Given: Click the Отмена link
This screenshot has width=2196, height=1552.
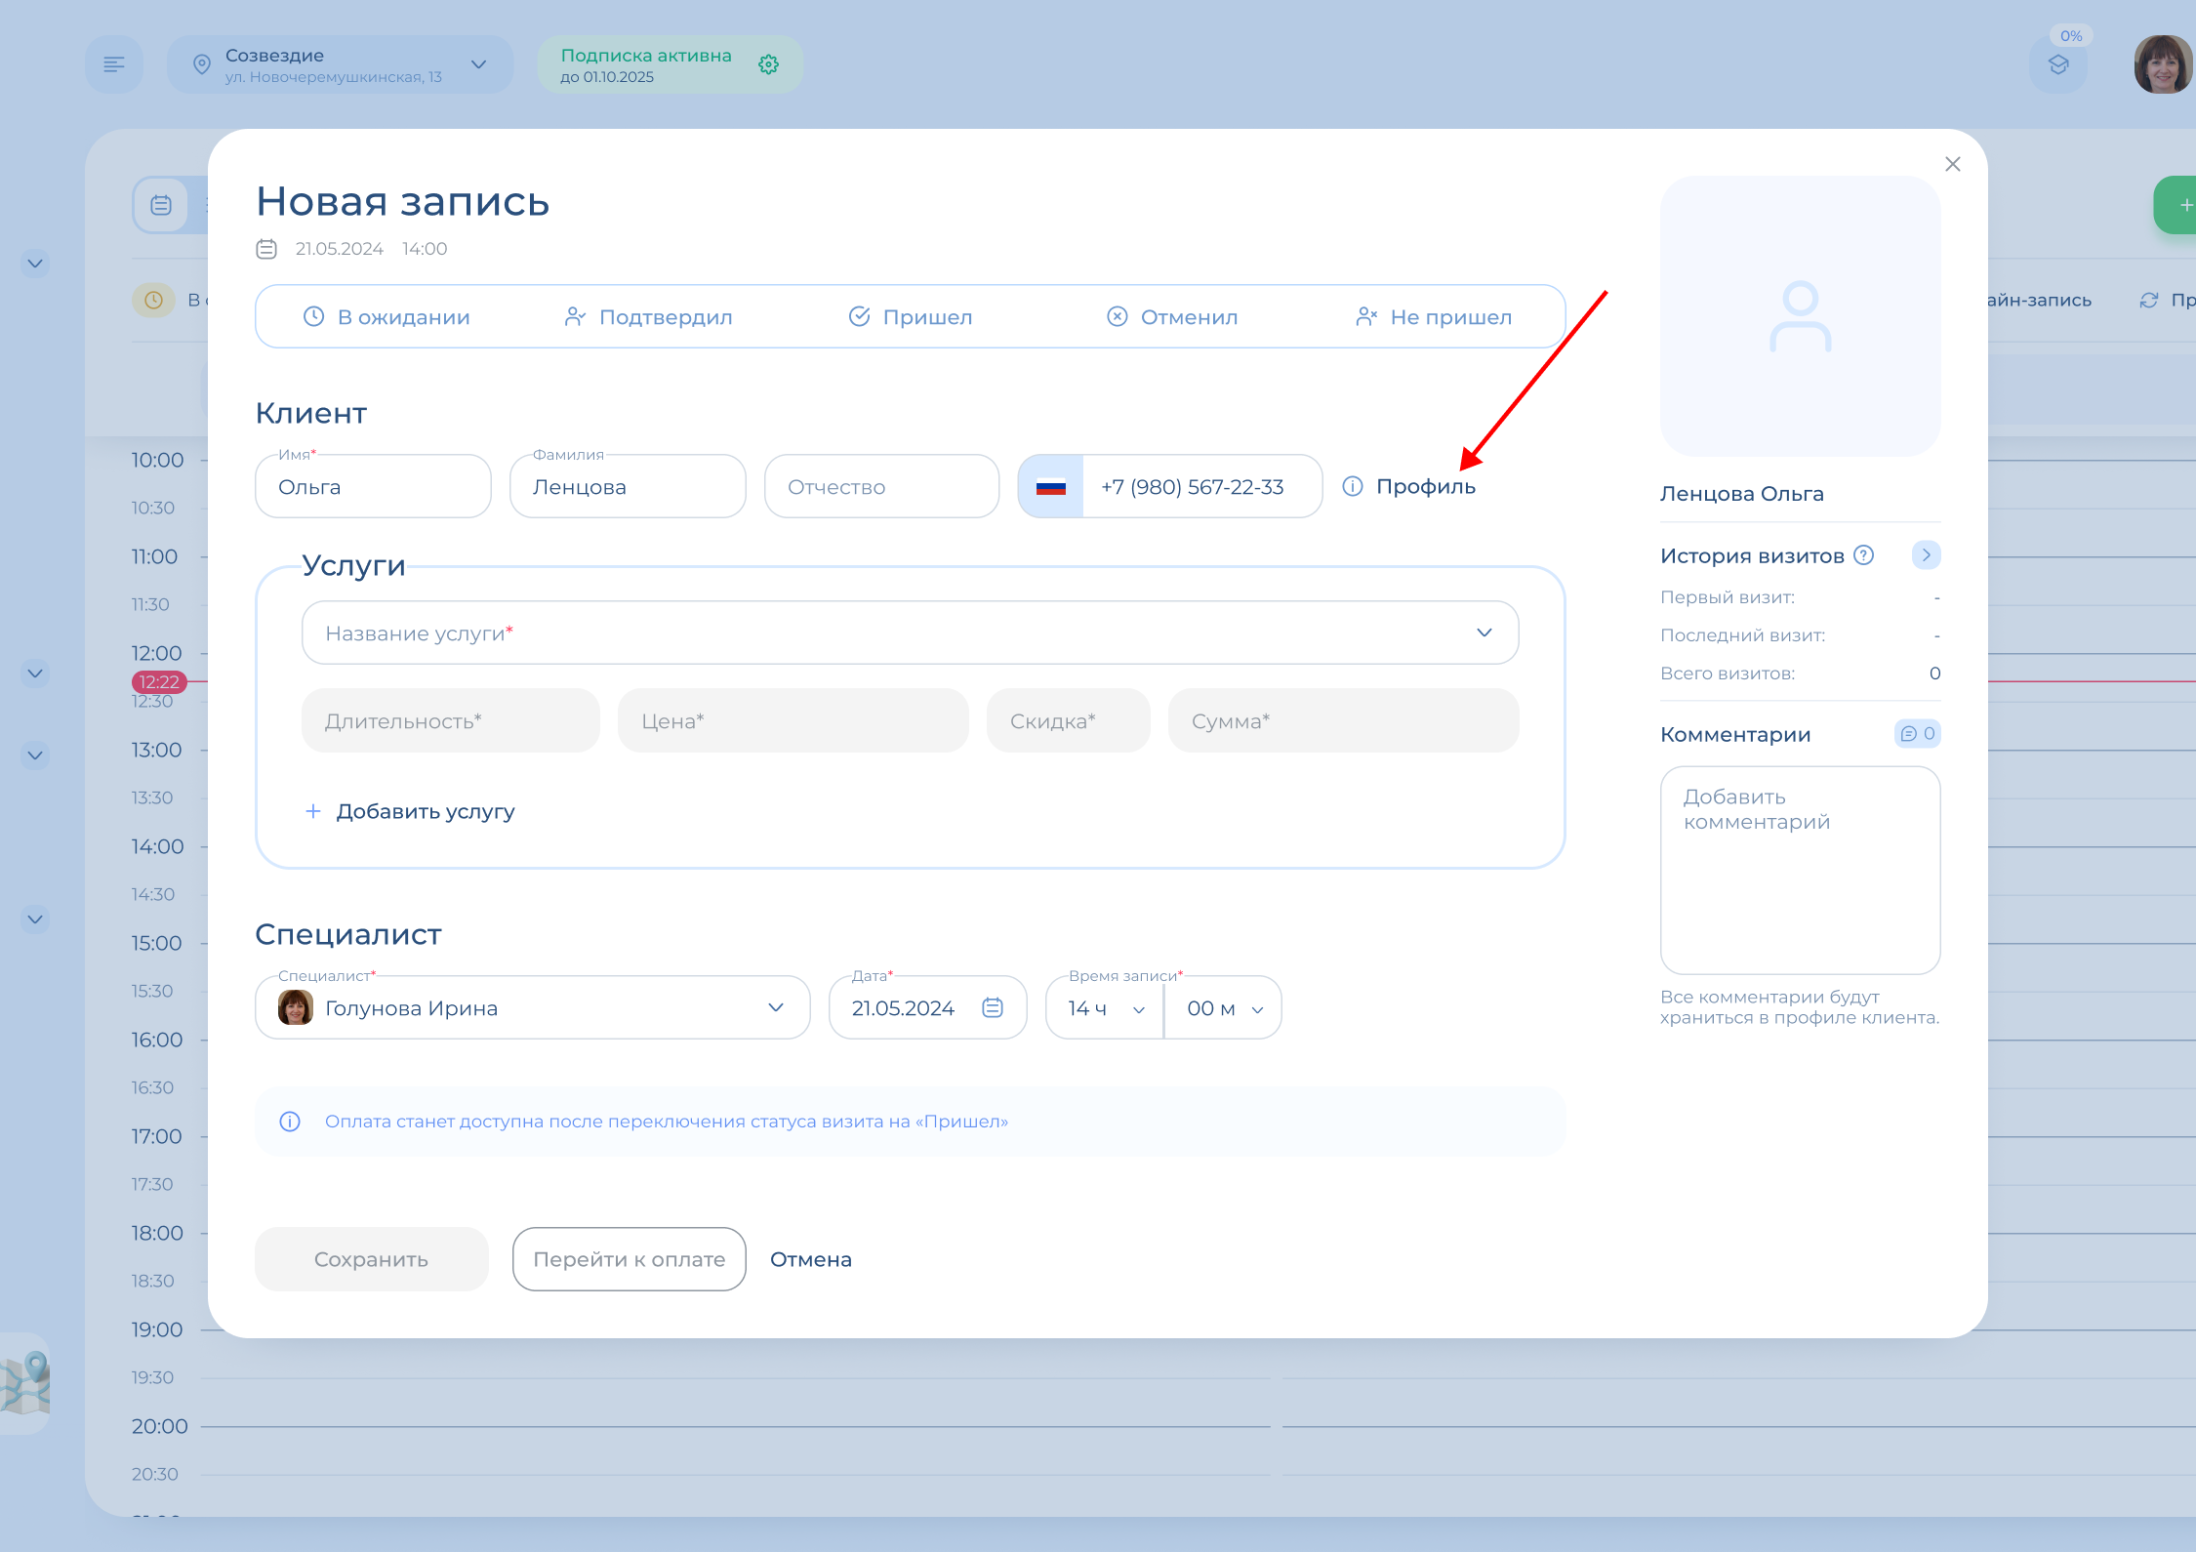Looking at the screenshot, I should tap(810, 1259).
